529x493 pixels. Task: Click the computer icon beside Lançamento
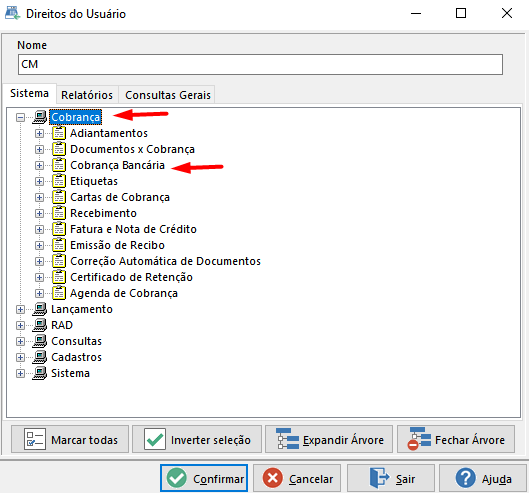(40, 309)
